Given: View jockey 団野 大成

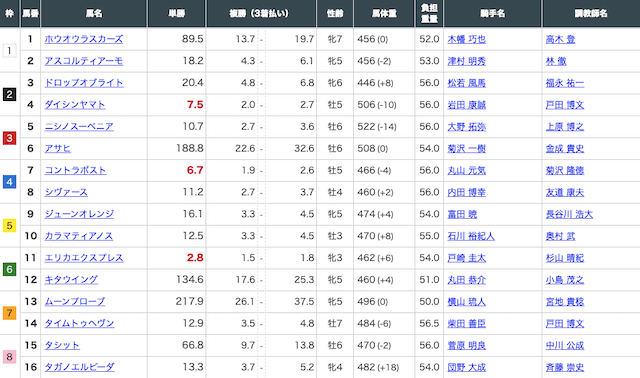Looking at the screenshot, I should coord(467,367).
